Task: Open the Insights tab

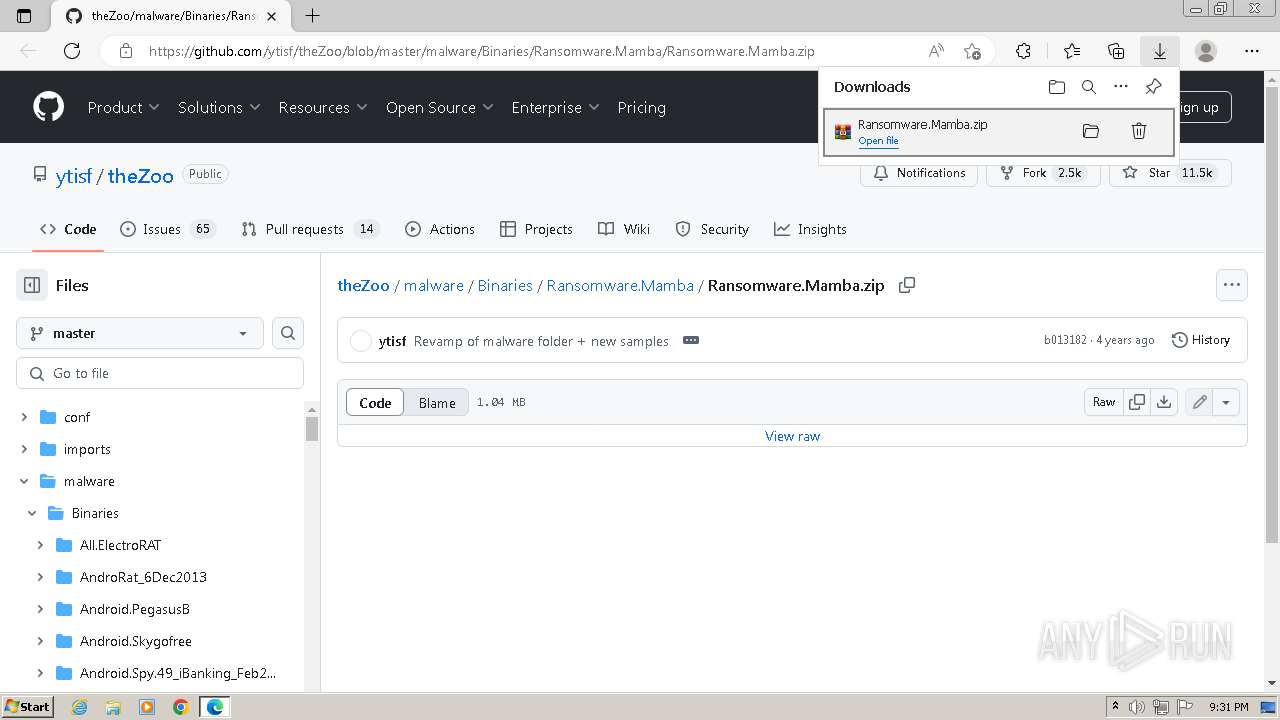Action: tap(810, 229)
